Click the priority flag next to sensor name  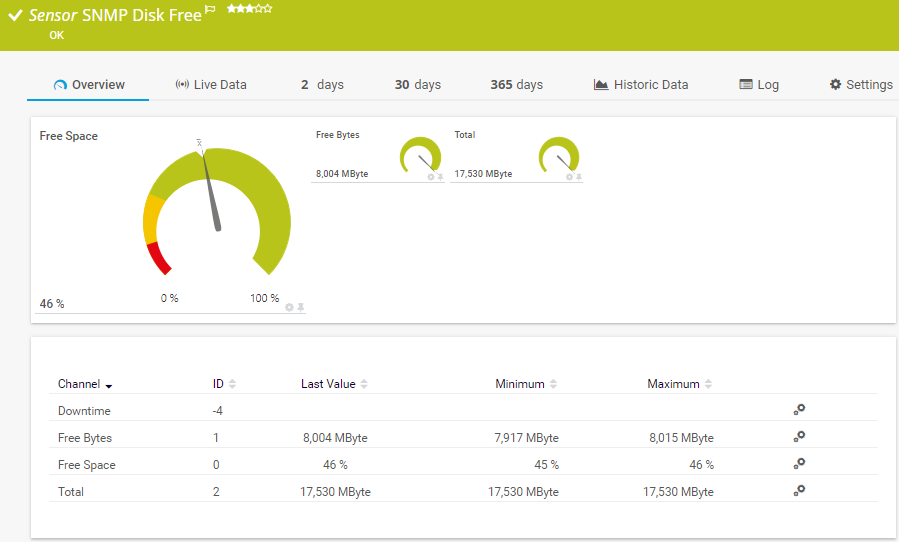pyautogui.click(x=210, y=9)
